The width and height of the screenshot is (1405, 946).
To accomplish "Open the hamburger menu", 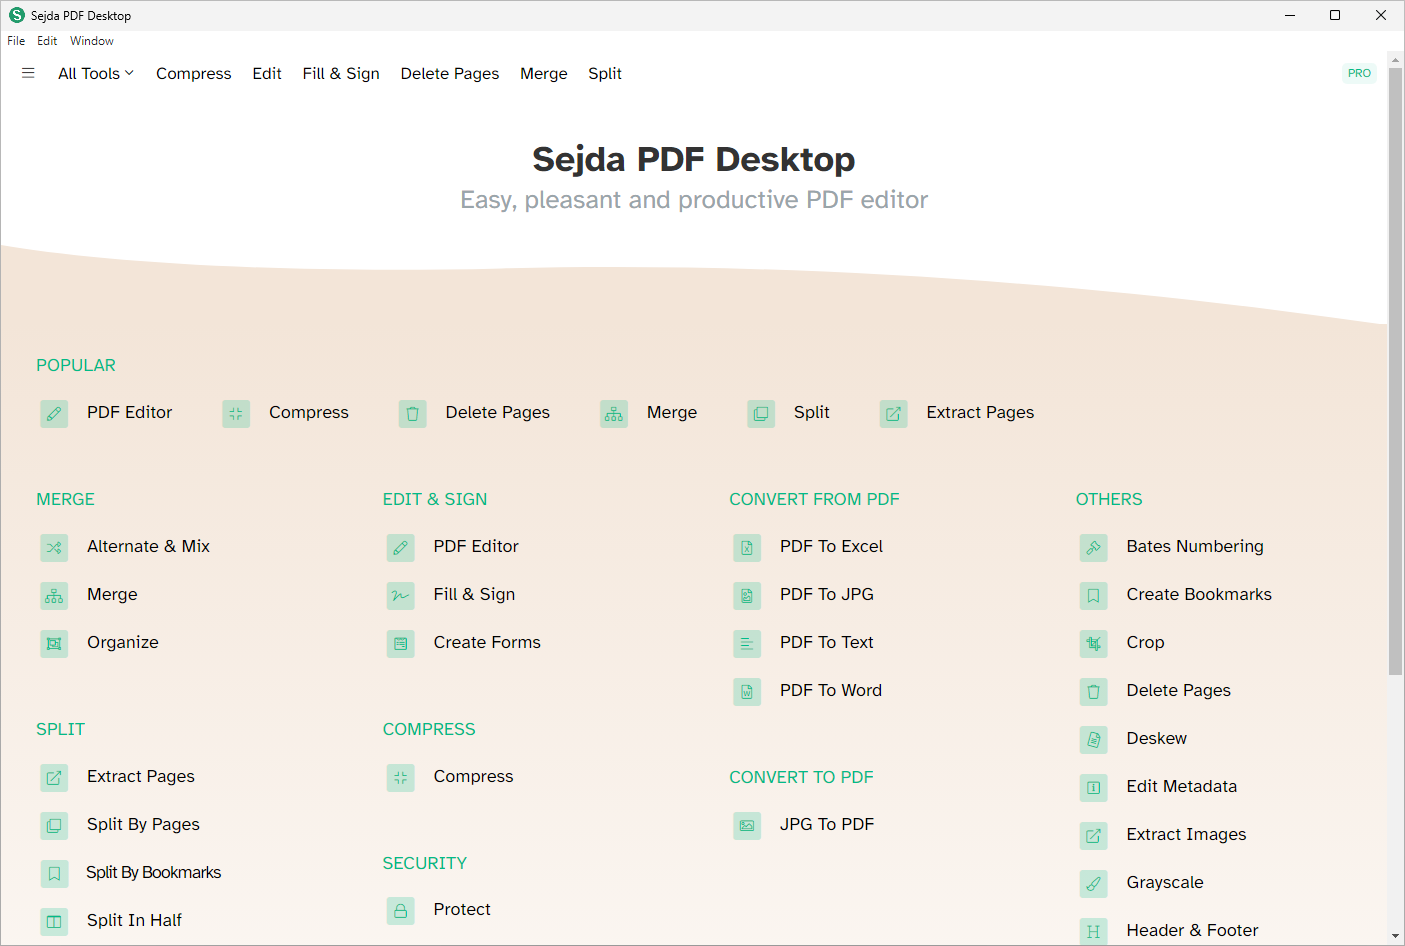I will pos(28,73).
